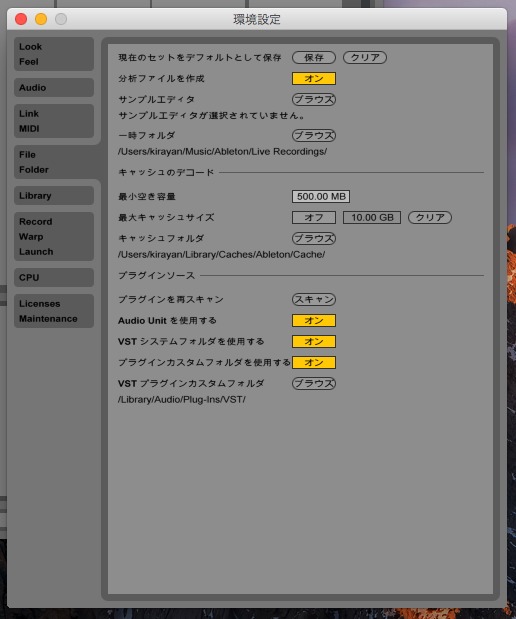Open the Licenses Maintenance tab
This screenshot has height=619, width=516.
coord(54,311)
